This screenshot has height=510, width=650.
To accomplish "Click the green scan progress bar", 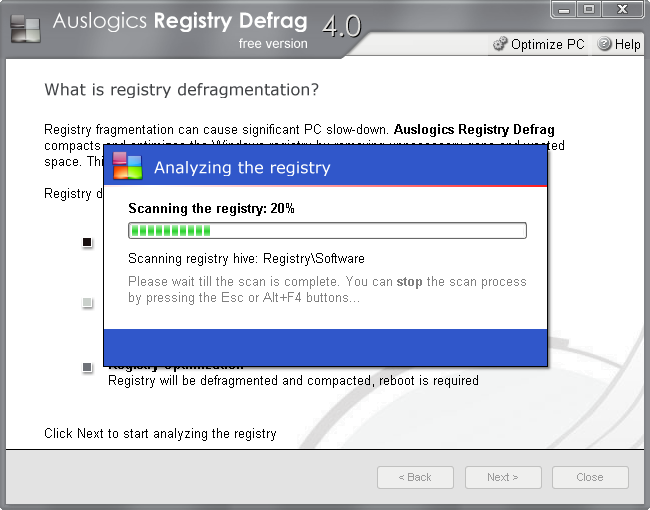I will [x=327, y=231].
